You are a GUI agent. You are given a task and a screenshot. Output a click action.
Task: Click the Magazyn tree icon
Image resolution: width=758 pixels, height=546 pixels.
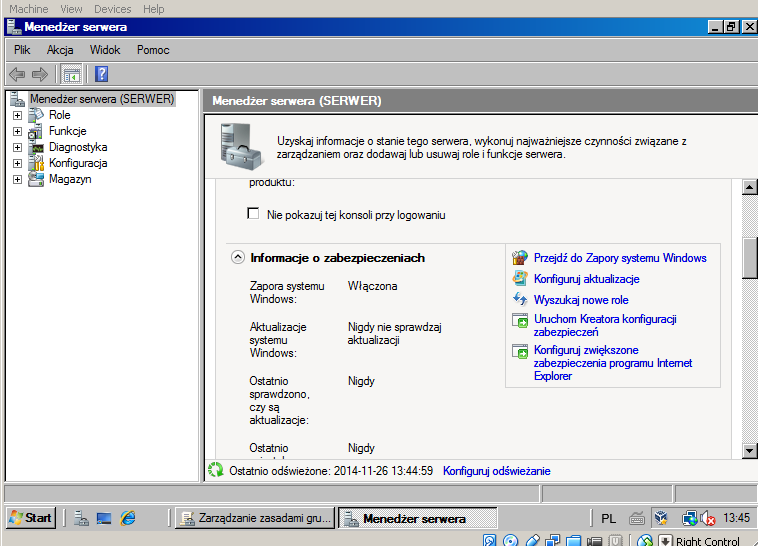coord(36,179)
